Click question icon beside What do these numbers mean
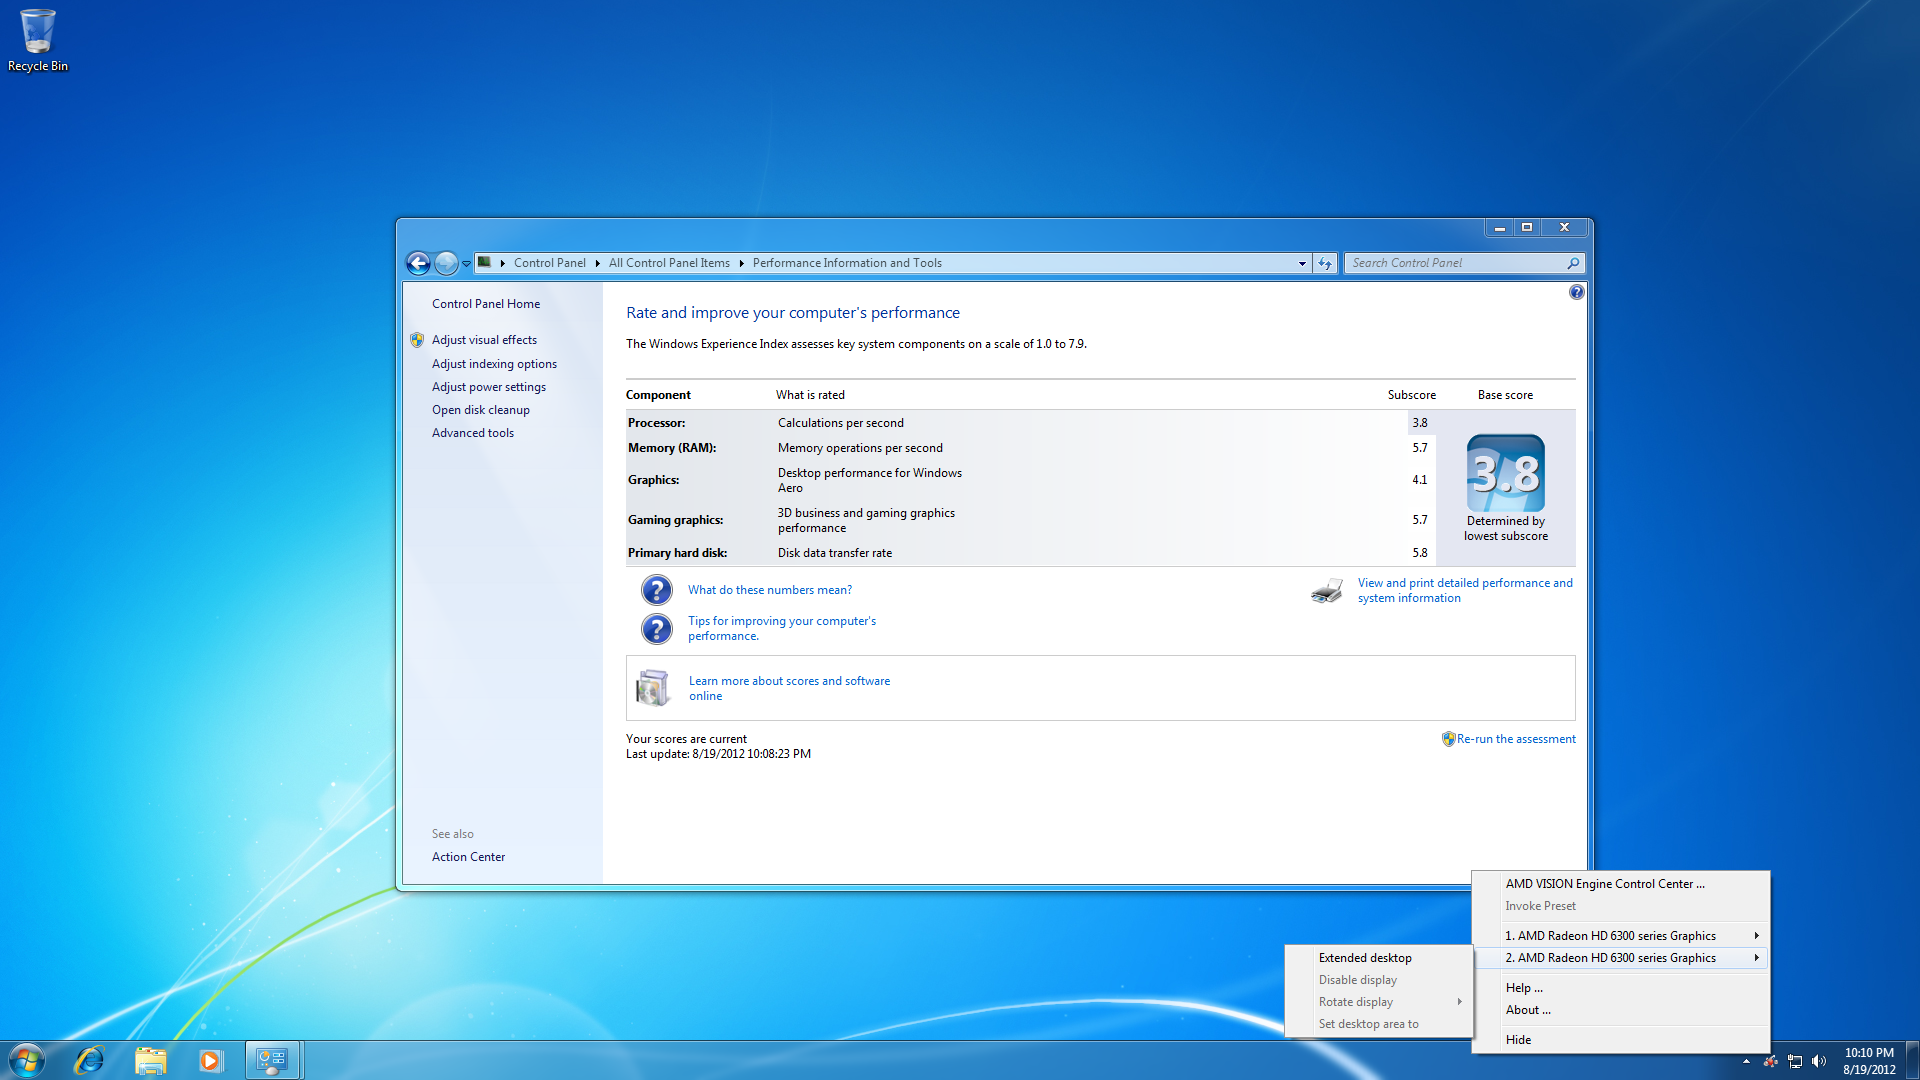Image resolution: width=1920 pixels, height=1080 pixels. coord(656,590)
